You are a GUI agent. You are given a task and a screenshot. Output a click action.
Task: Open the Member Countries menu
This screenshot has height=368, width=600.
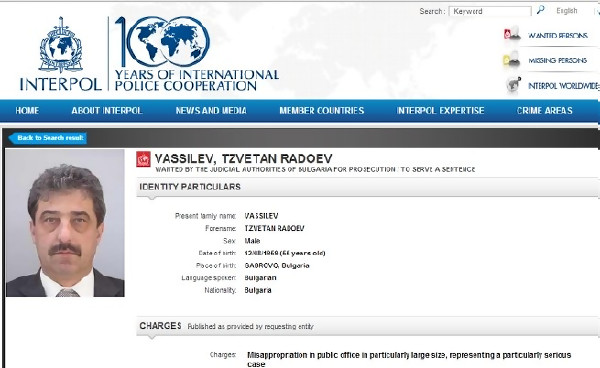point(322,111)
